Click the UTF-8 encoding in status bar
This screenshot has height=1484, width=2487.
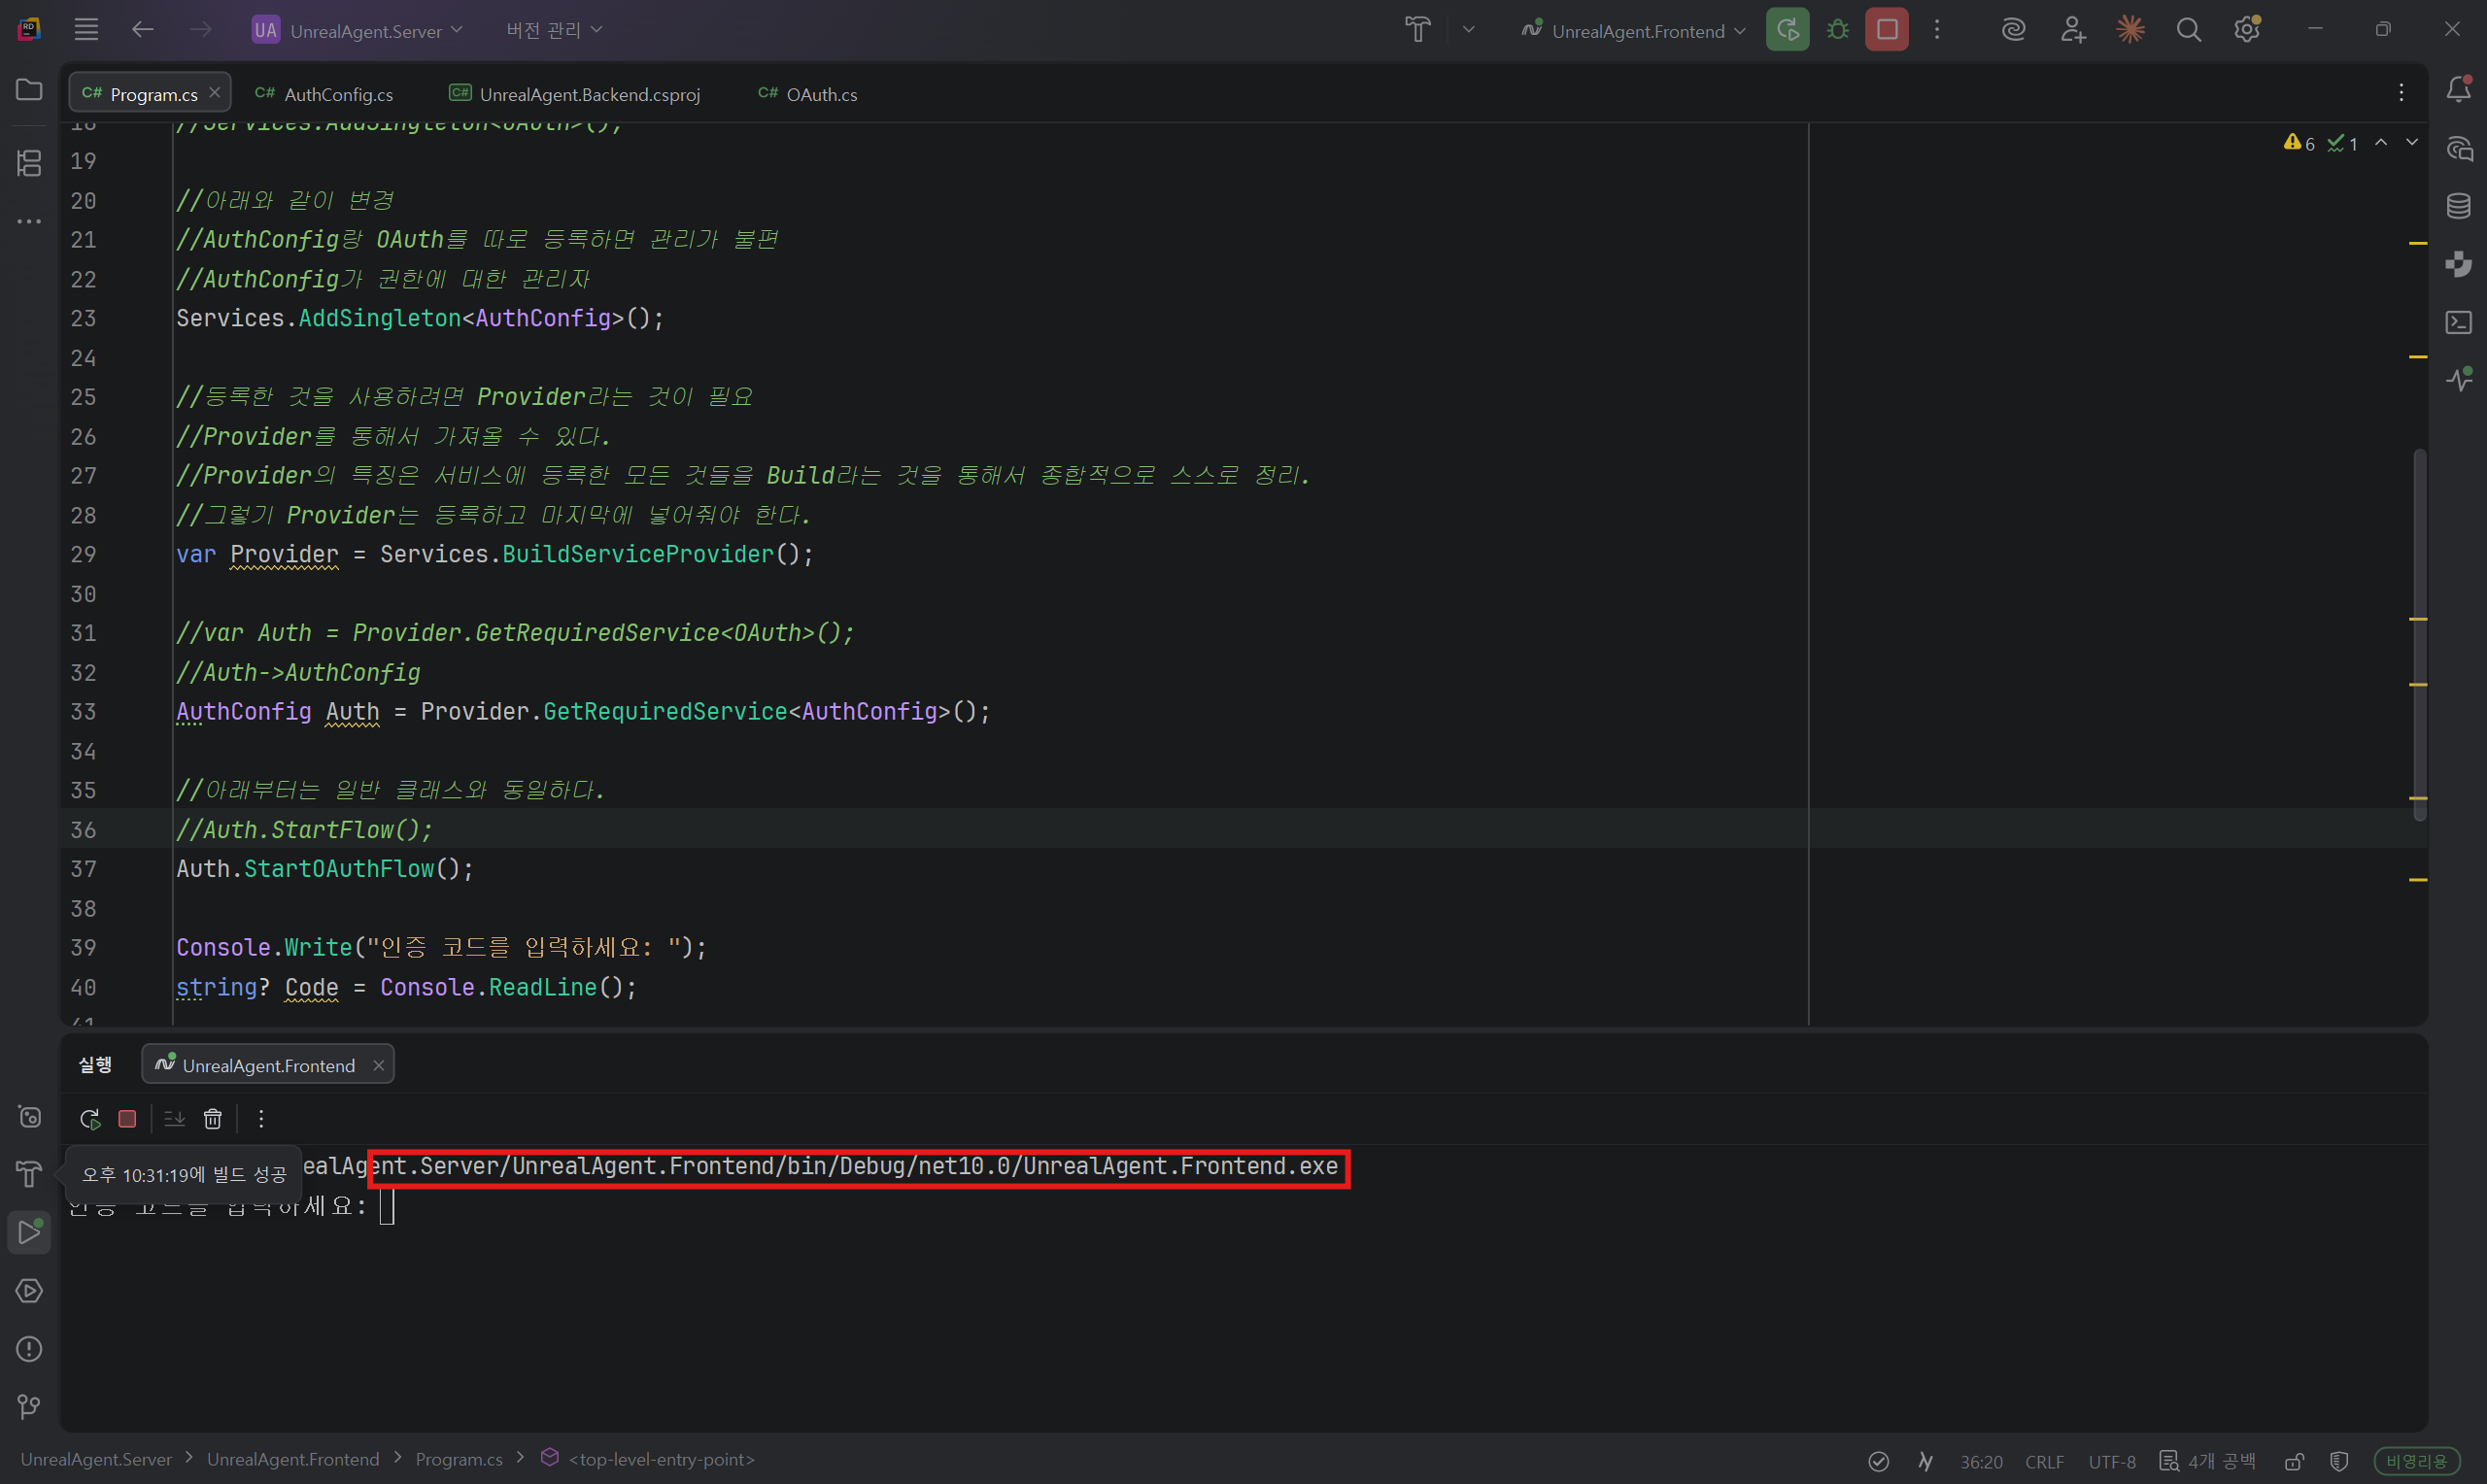click(x=2111, y=1461)
